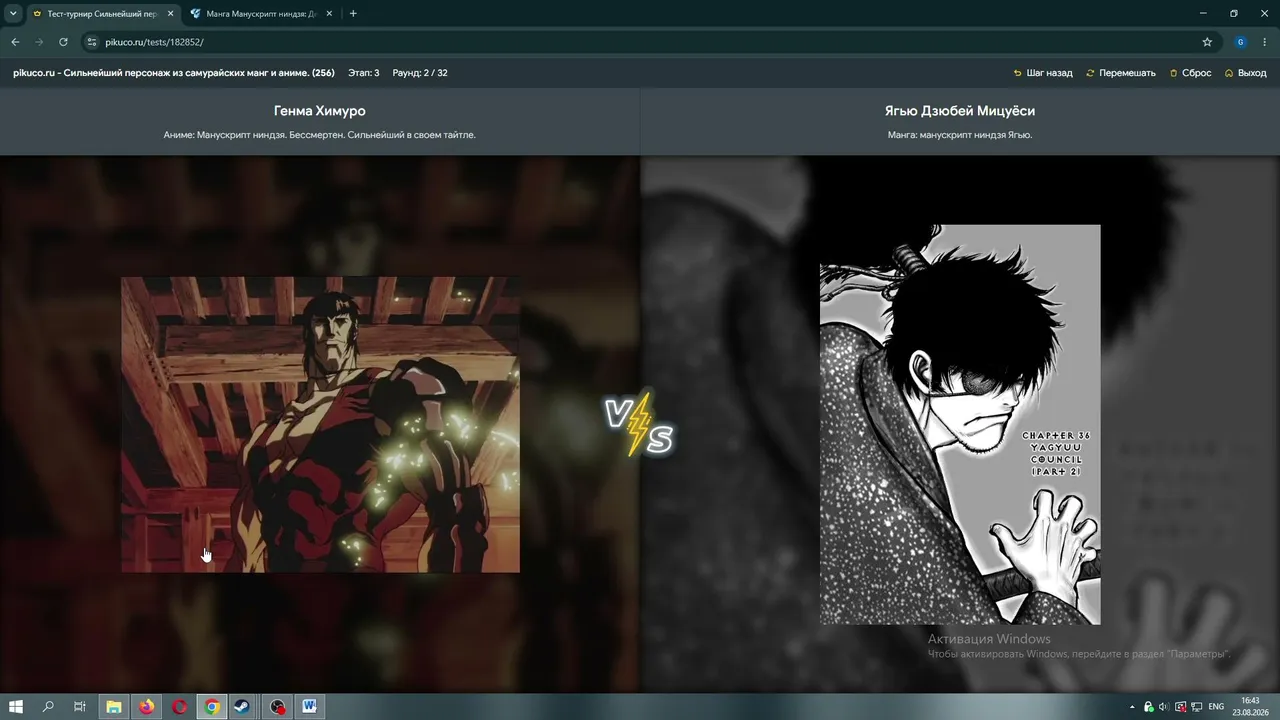Click the Раунд: 2 / 32 counter
This screenshot has height=720, width=1280.
[420, 73]
